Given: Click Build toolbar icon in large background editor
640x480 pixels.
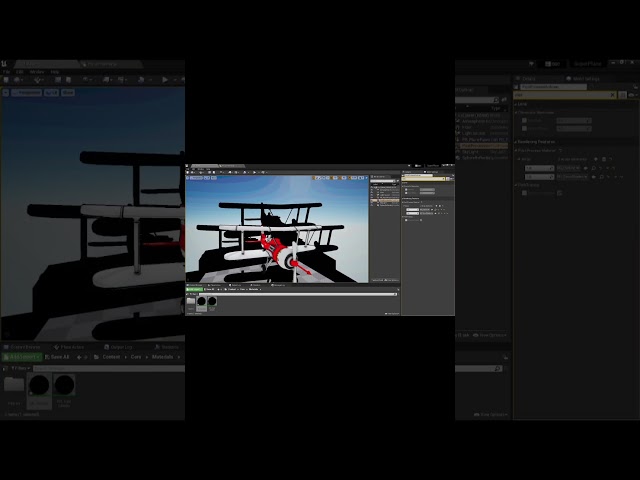Looking at the screenshot, I should pos(141,80).
